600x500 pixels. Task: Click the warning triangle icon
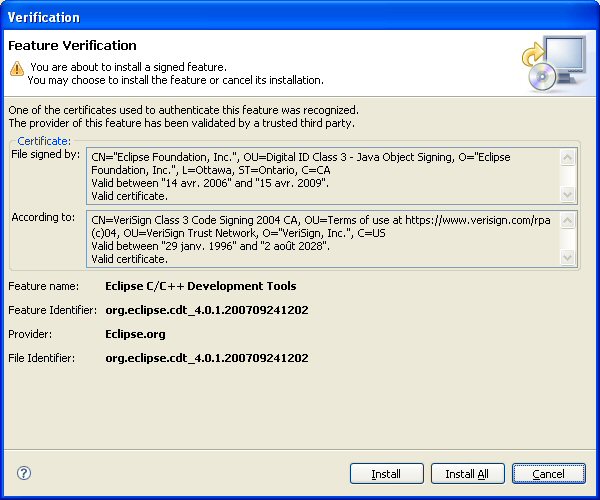[16, 68]
